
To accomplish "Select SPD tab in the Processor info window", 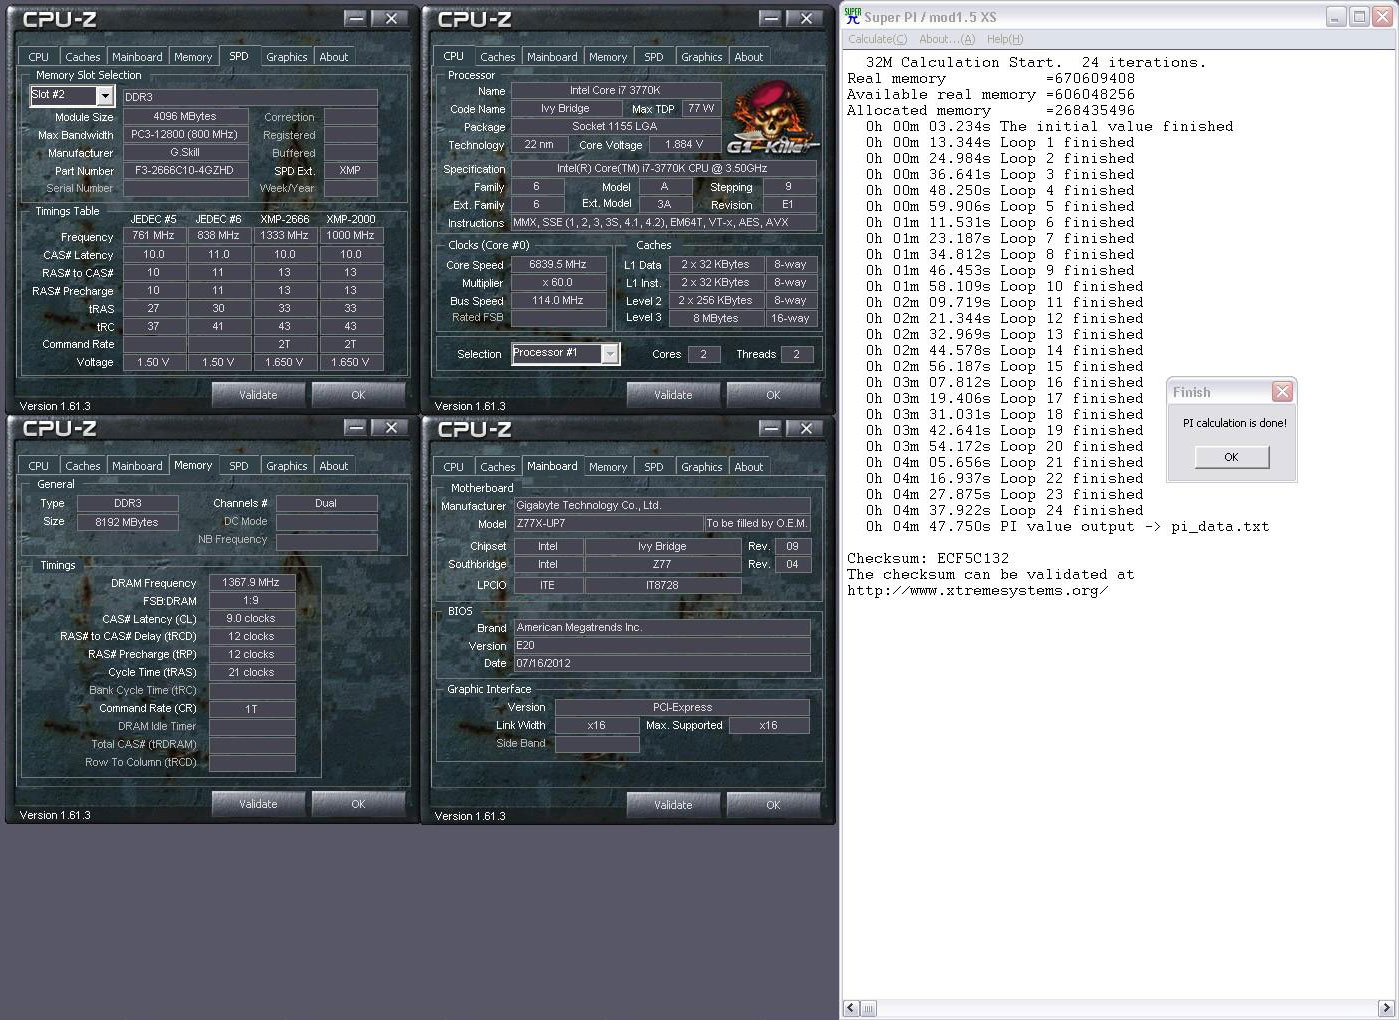I will [x=654, y=57].
